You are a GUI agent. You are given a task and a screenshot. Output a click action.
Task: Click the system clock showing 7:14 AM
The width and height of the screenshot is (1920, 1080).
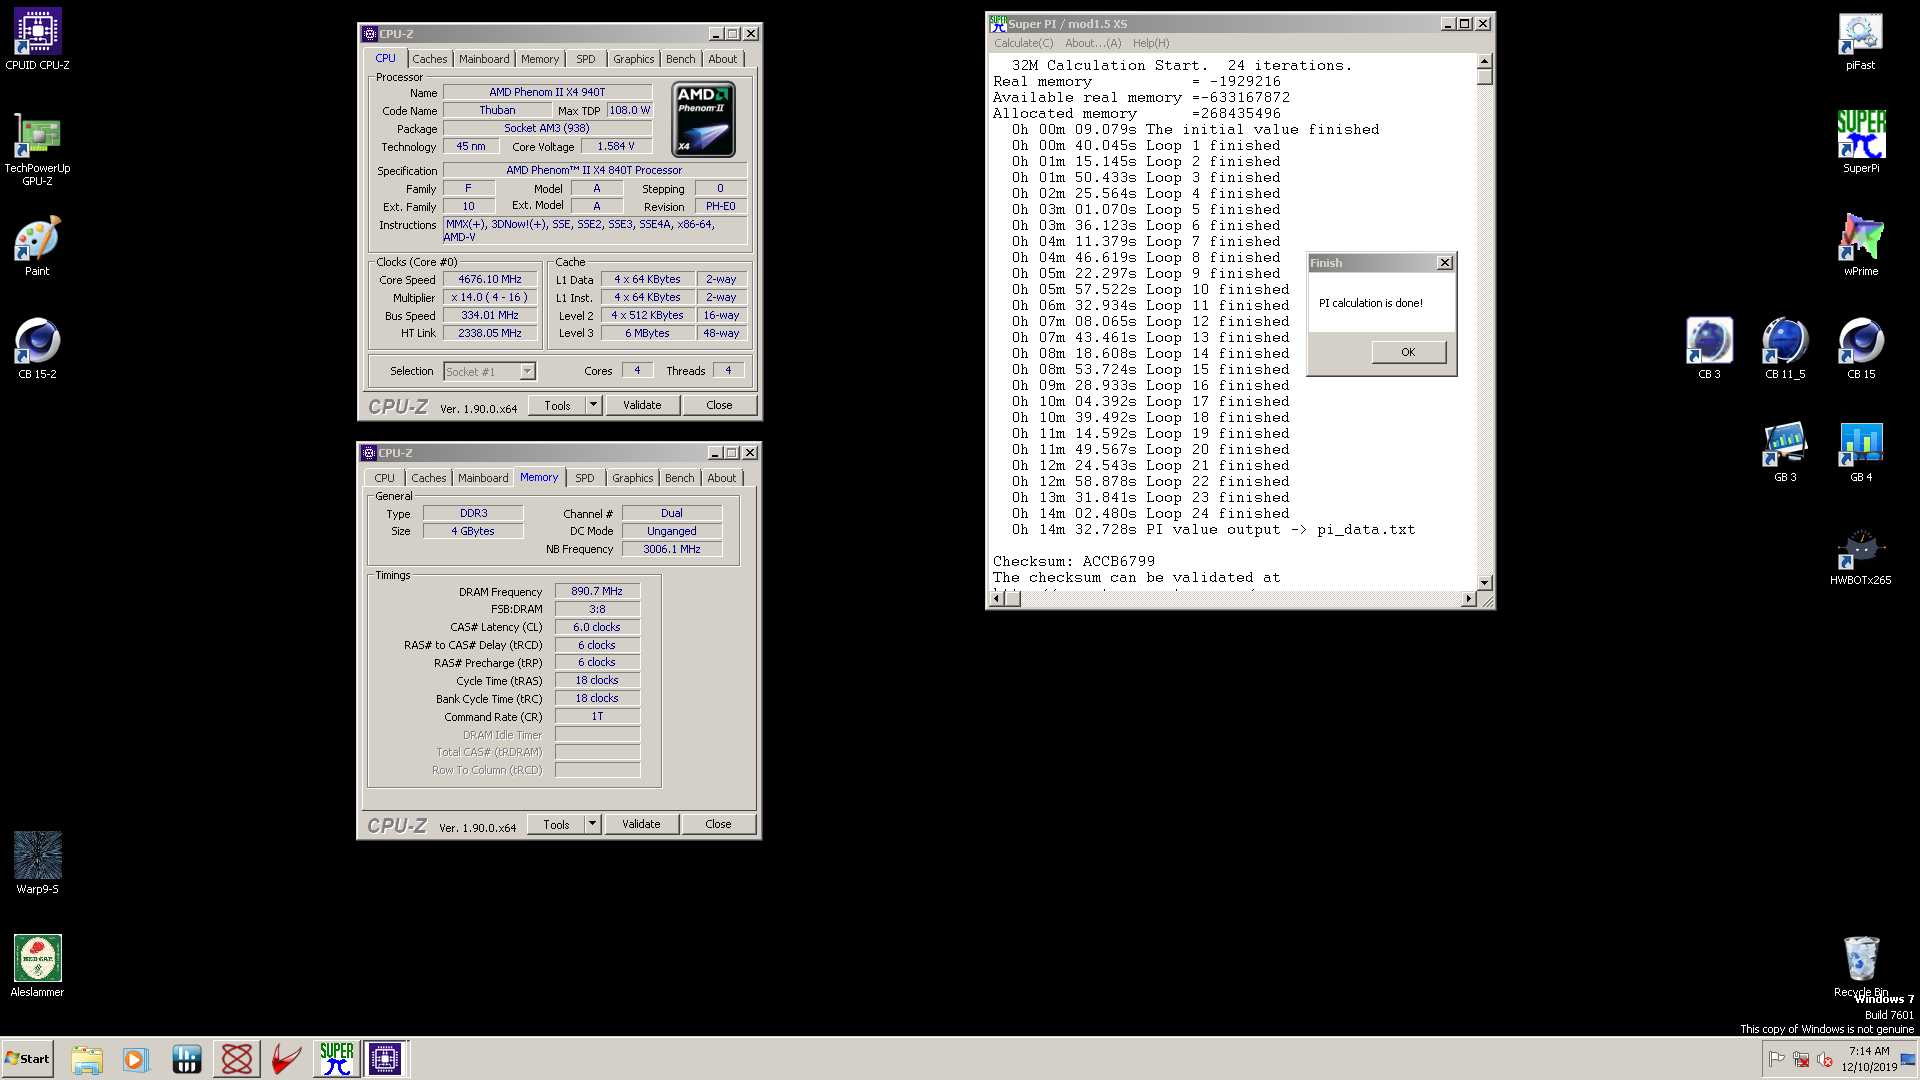tap(1869, 1051)
